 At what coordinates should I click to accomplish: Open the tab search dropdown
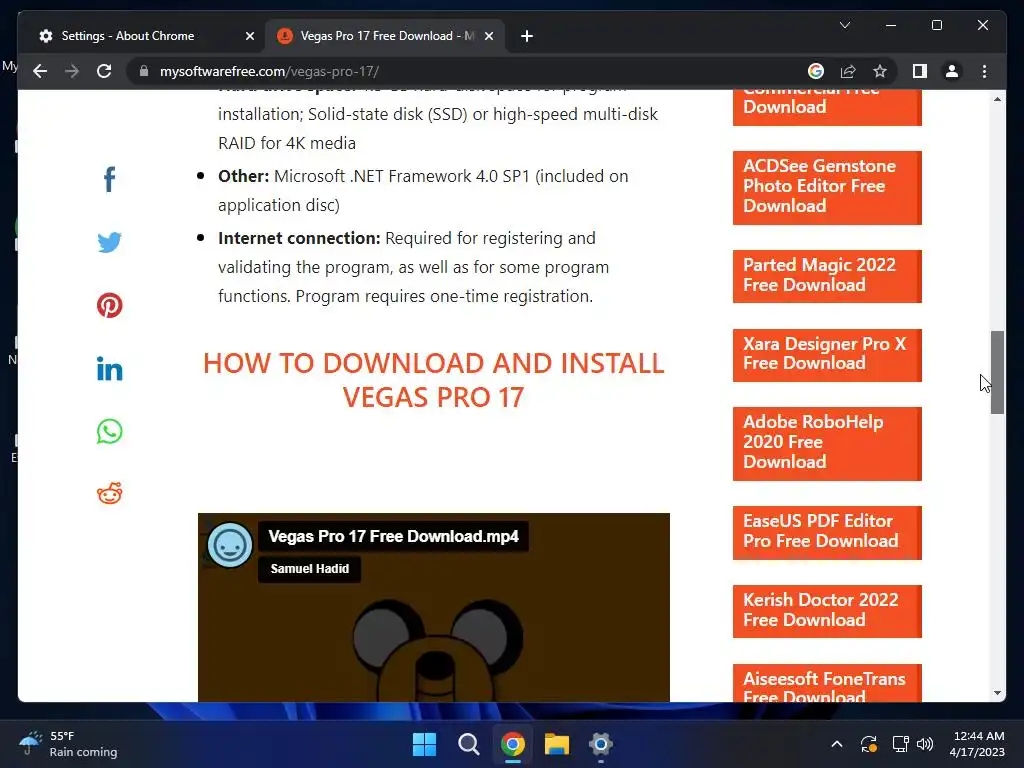844,25
